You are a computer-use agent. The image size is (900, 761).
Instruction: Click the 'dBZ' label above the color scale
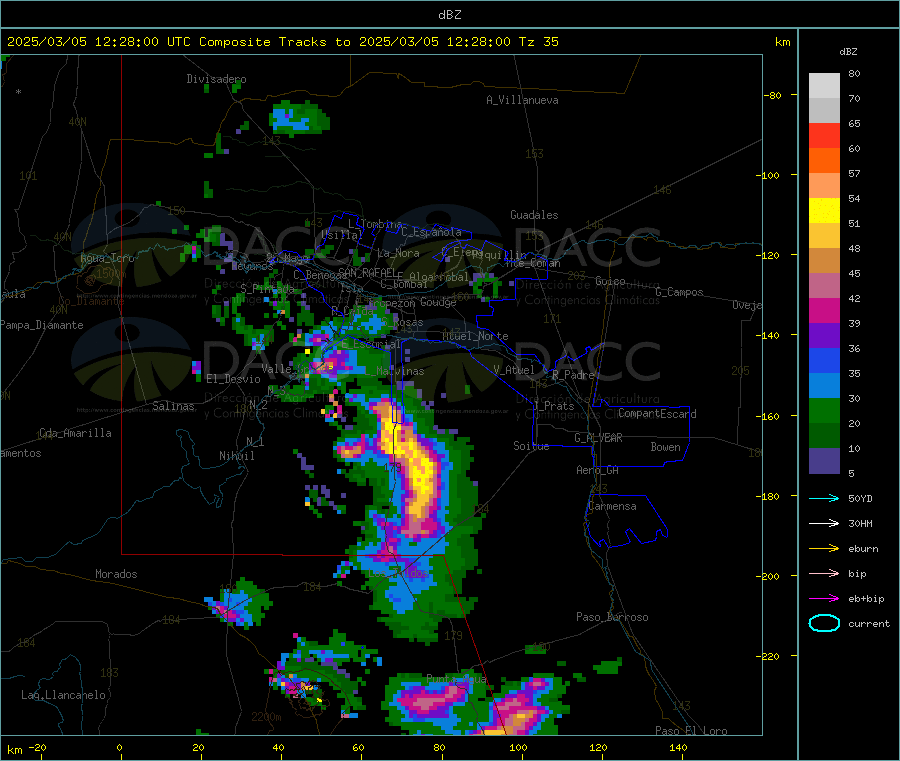coord(848,52)
